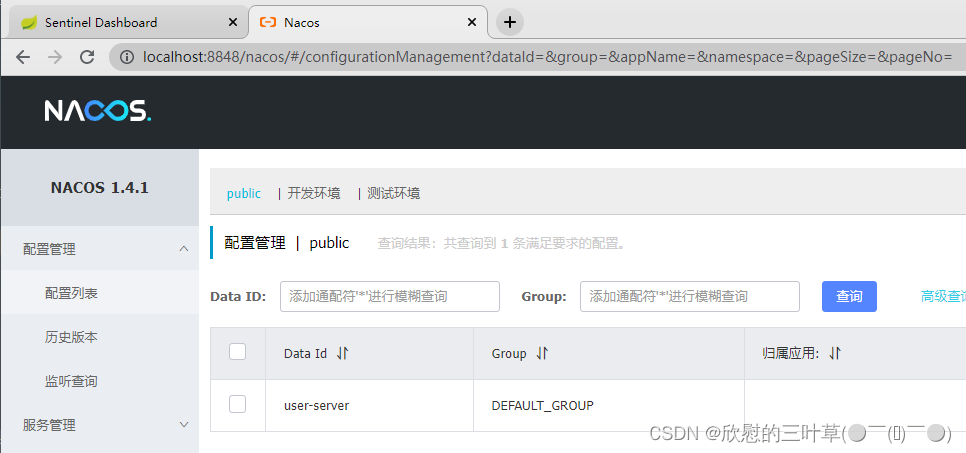Expand the 服务管理 menu chevron
This screenshot has width=966, height=453.
pyautogui.click(x=184, y=425)
